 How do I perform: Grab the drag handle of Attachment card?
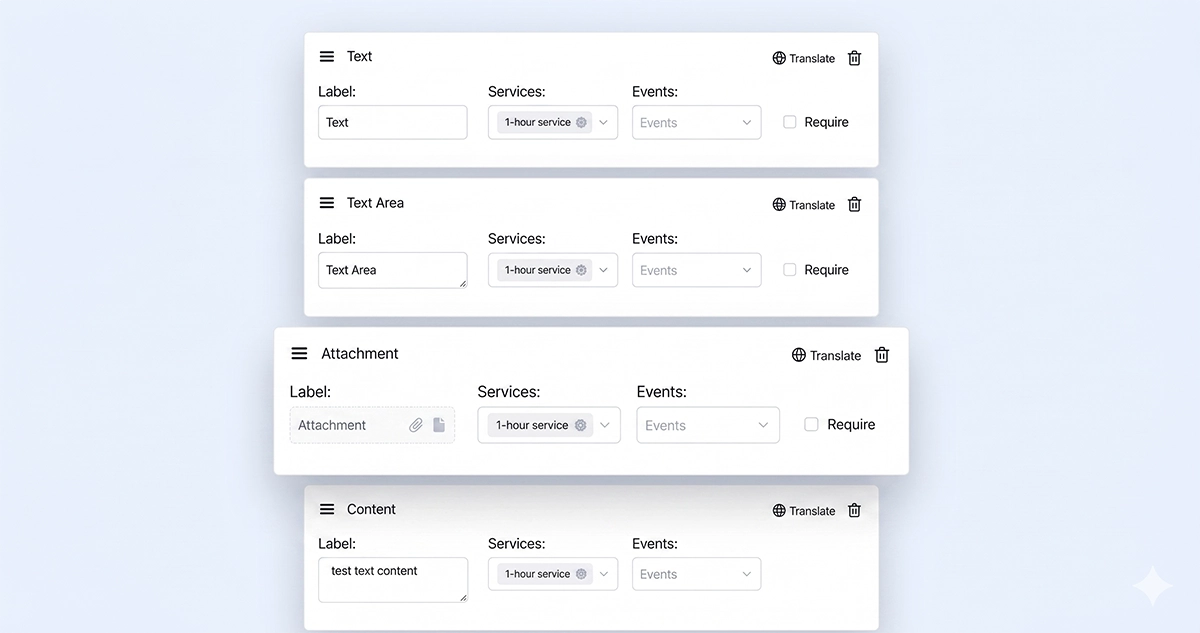[299, 354]
